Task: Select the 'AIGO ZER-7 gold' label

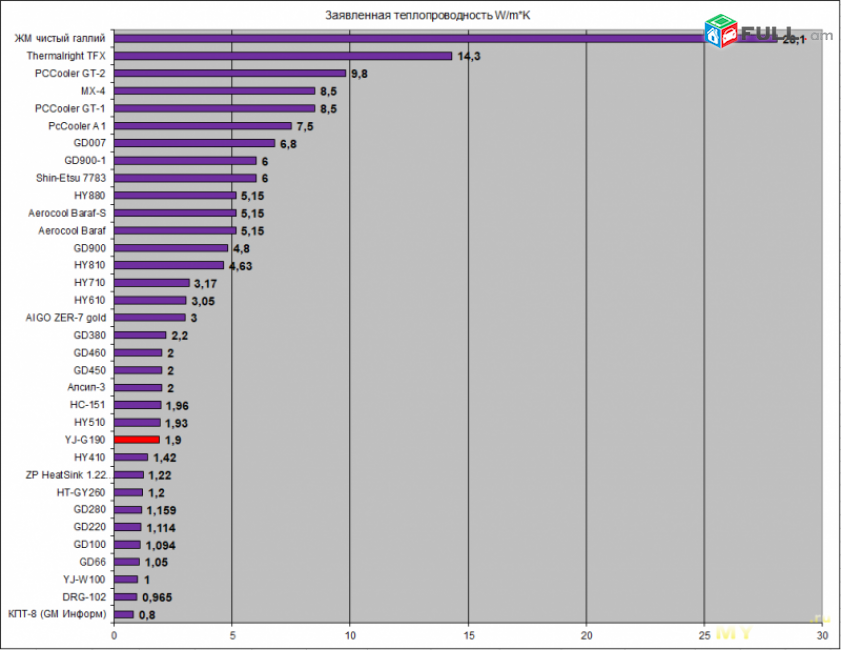Action: coord(65,317)
